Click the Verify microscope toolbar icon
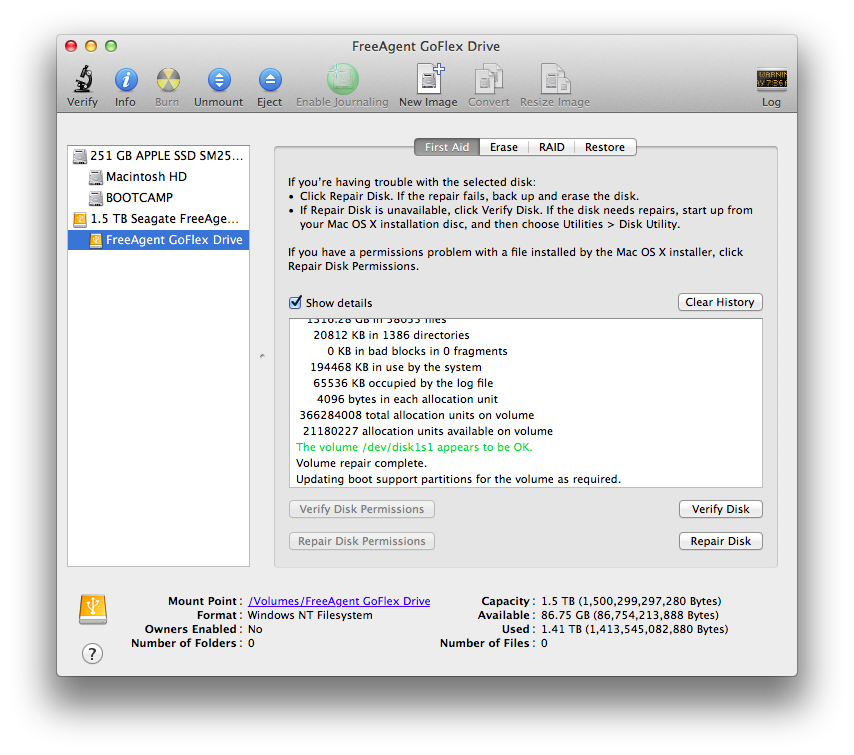854x755 pixels. point(83,80)
